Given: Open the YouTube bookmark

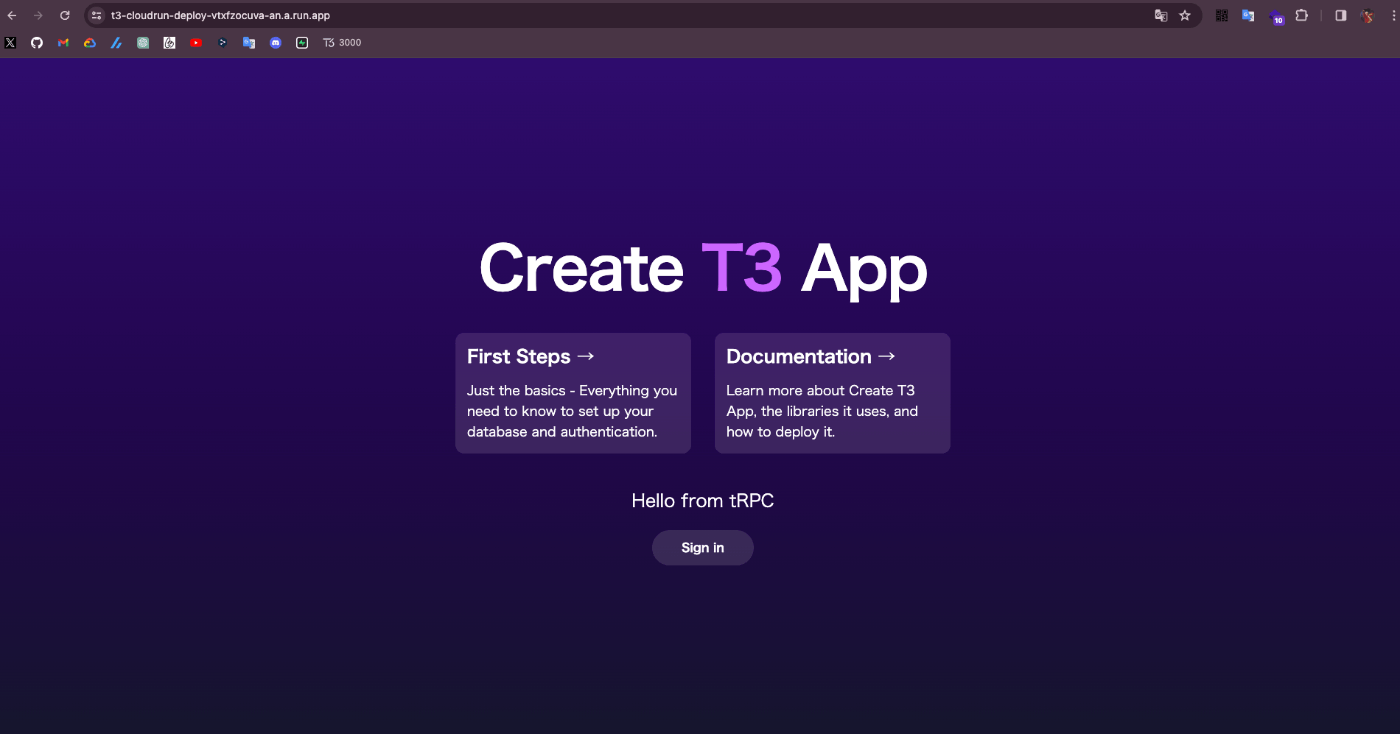Looking at the screenshot, I should (x=196, y=43).
